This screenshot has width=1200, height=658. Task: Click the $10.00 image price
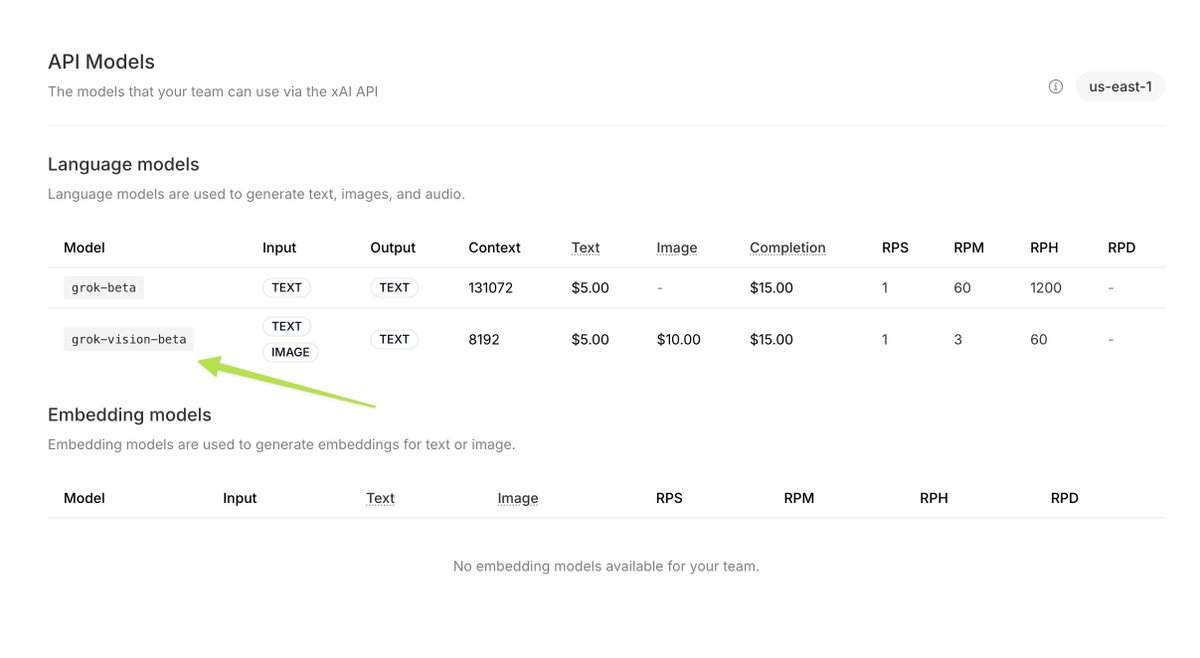click(679, 340)
